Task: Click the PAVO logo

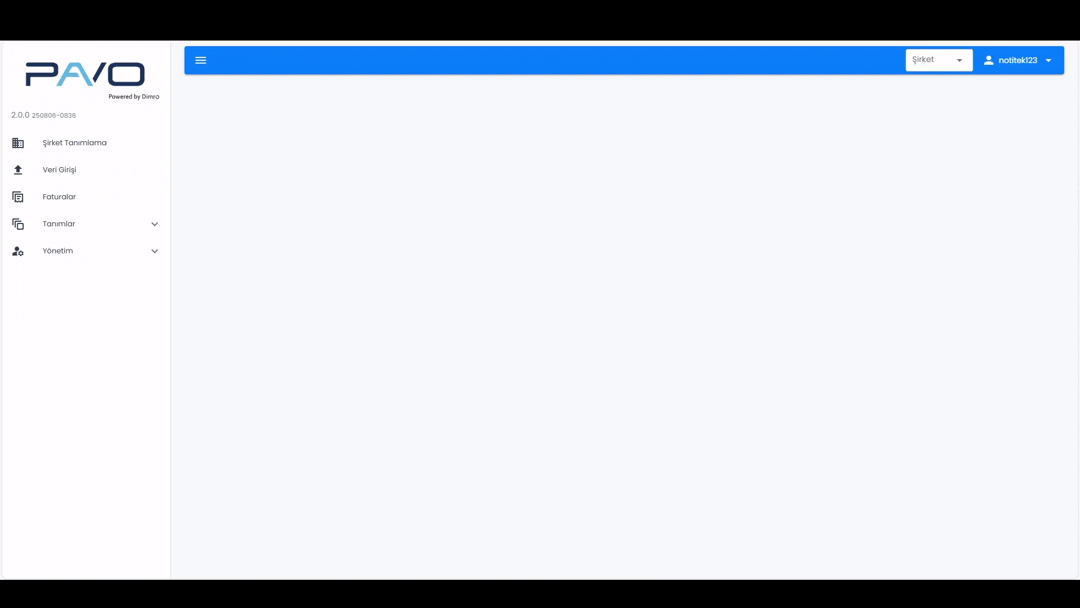Action: click(85, 74)
